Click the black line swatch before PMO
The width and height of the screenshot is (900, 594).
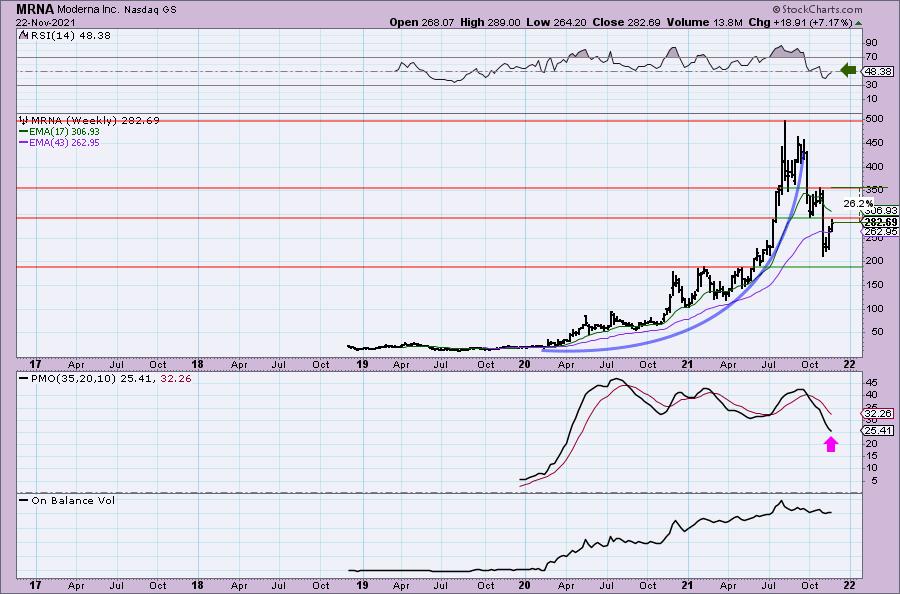(x=24, y=379)
